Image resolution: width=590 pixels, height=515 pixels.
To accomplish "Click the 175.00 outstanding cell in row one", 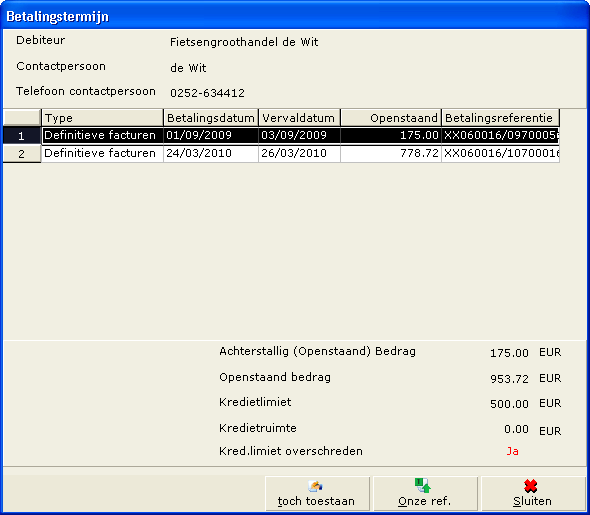I will 391,135.
